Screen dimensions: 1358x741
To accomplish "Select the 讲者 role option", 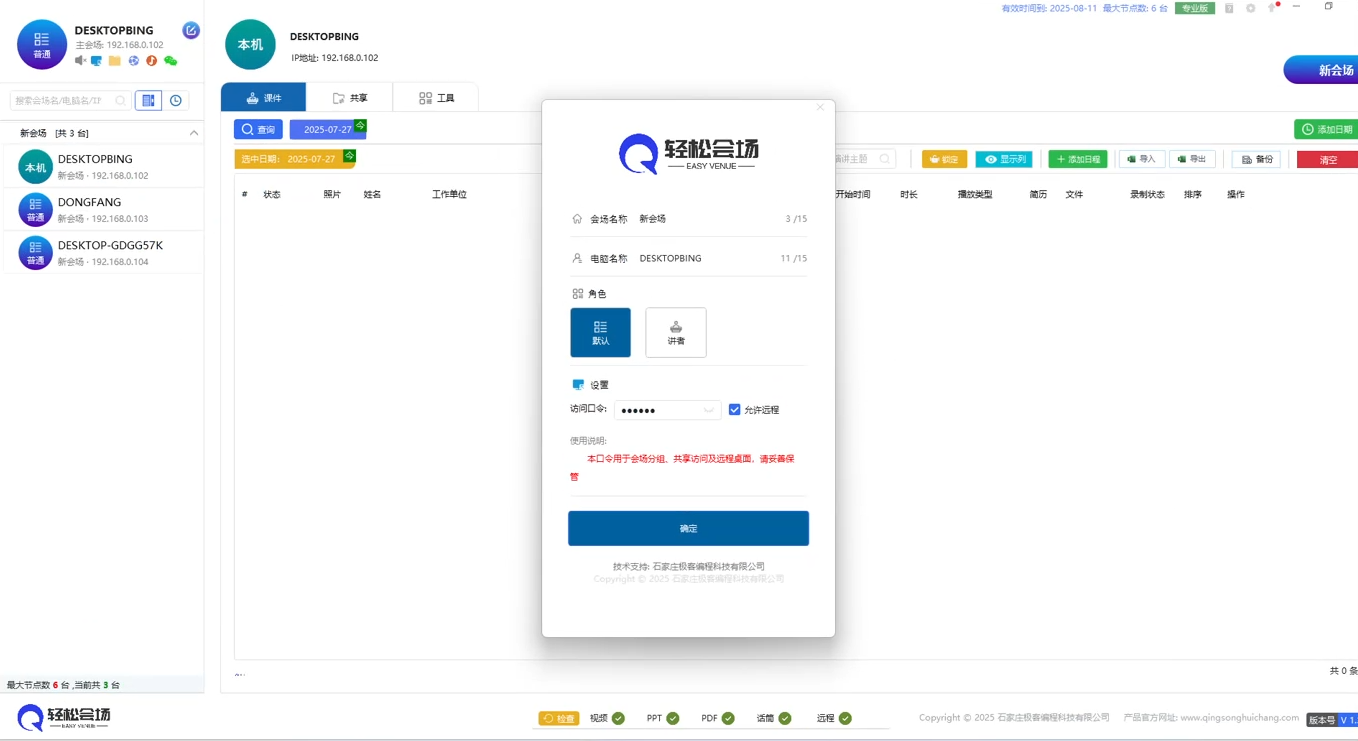I will pyautogui.click(x=676, y=332).
